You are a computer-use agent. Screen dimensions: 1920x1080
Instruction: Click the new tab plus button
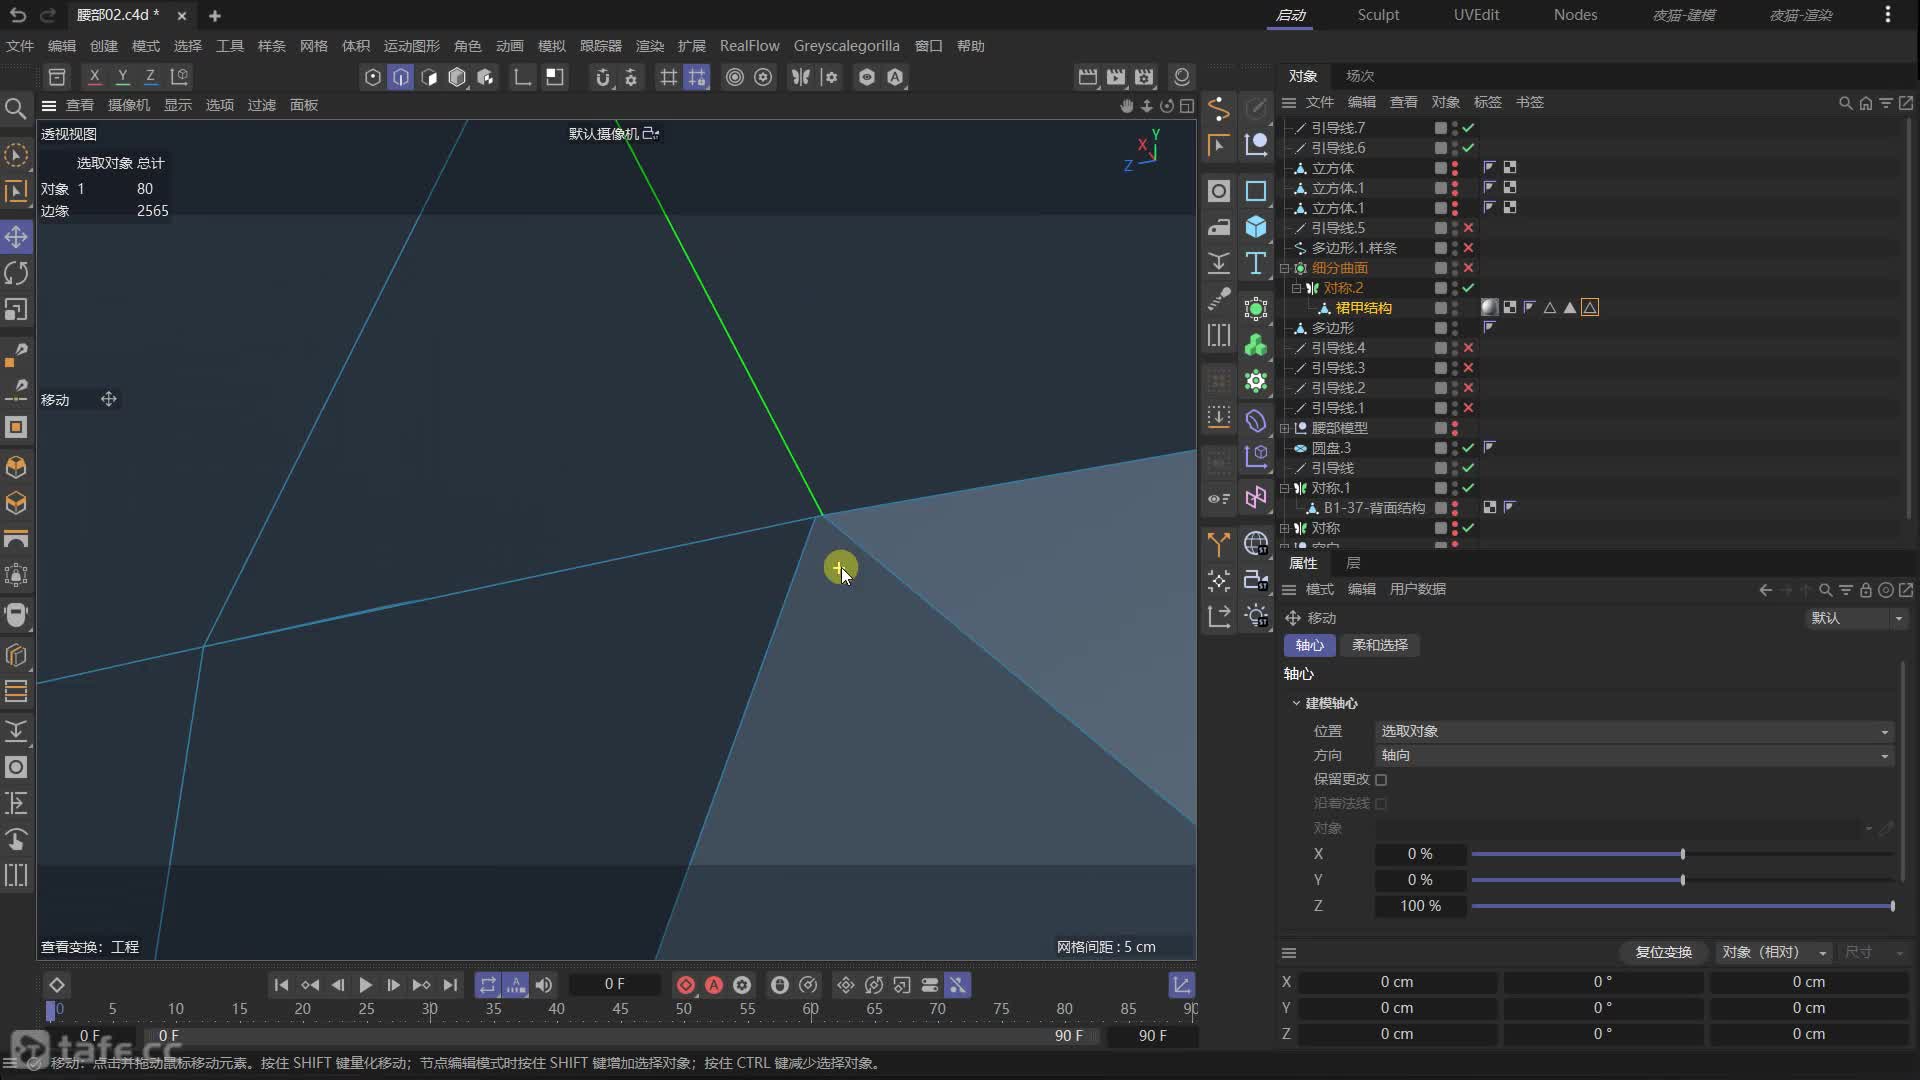tap(214, 15)
